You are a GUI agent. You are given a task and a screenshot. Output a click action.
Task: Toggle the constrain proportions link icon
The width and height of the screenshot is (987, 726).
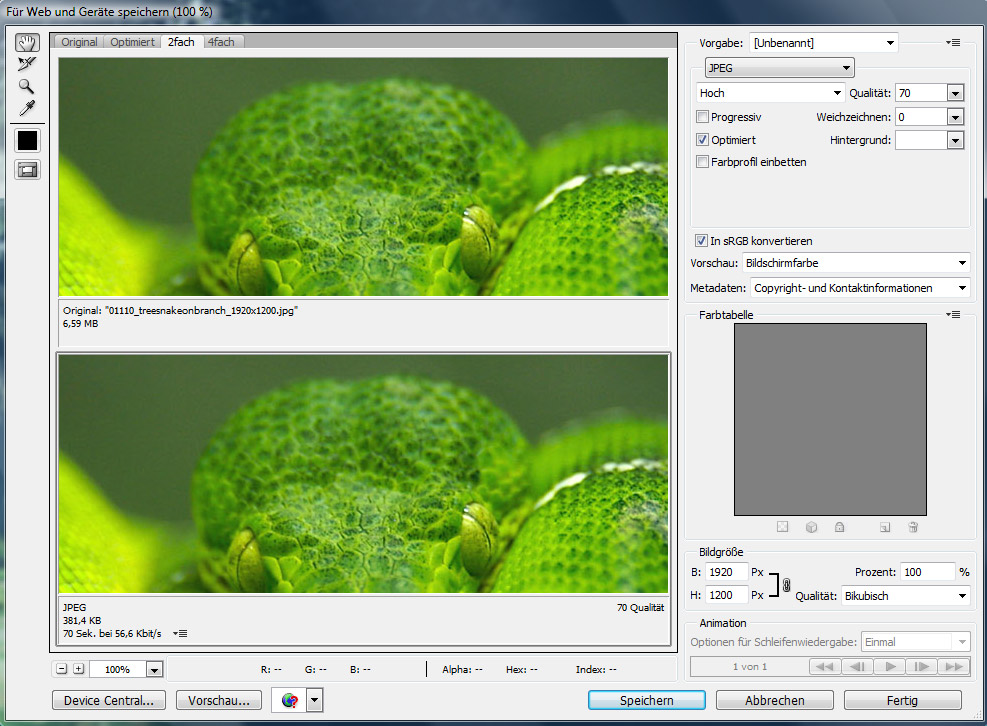click(786, 585)
